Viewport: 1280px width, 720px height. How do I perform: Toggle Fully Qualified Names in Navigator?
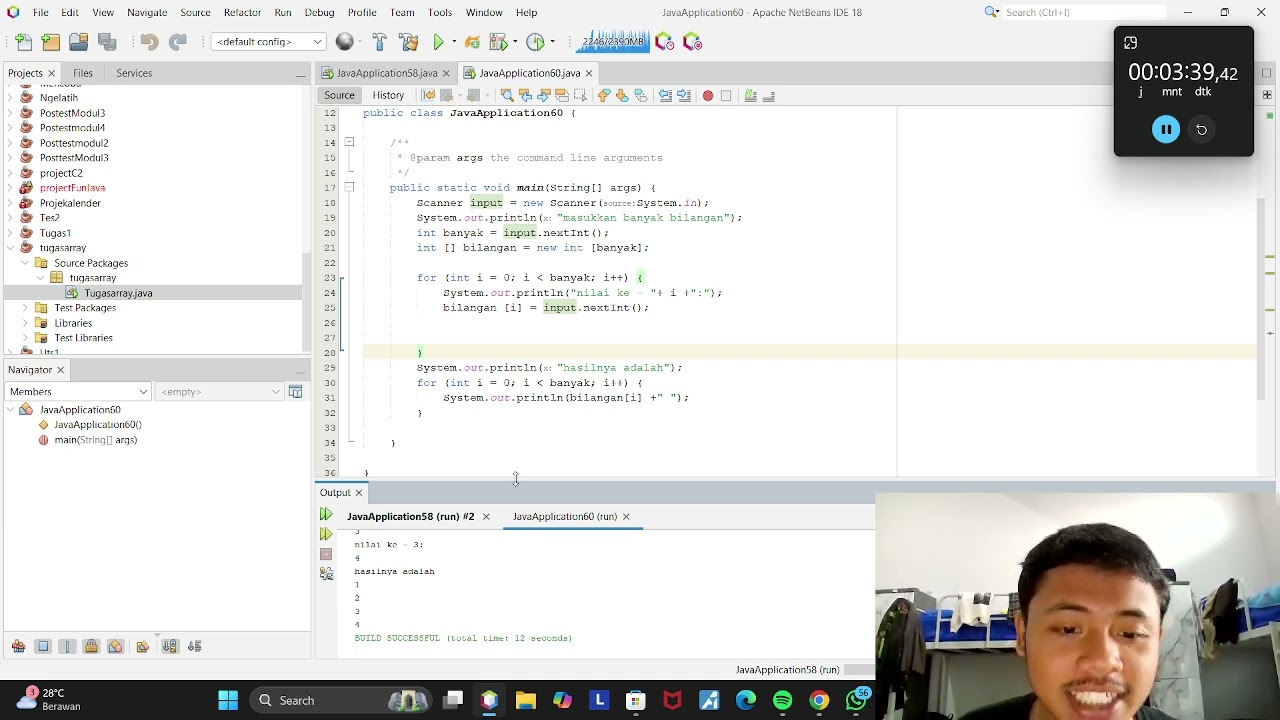143,646
